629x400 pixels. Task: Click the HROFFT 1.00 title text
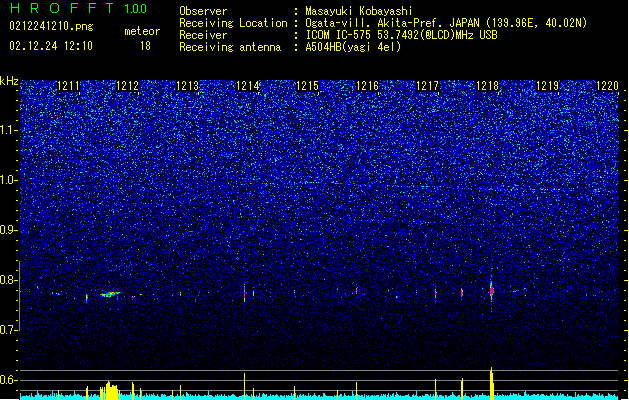(x=79, y=8)
